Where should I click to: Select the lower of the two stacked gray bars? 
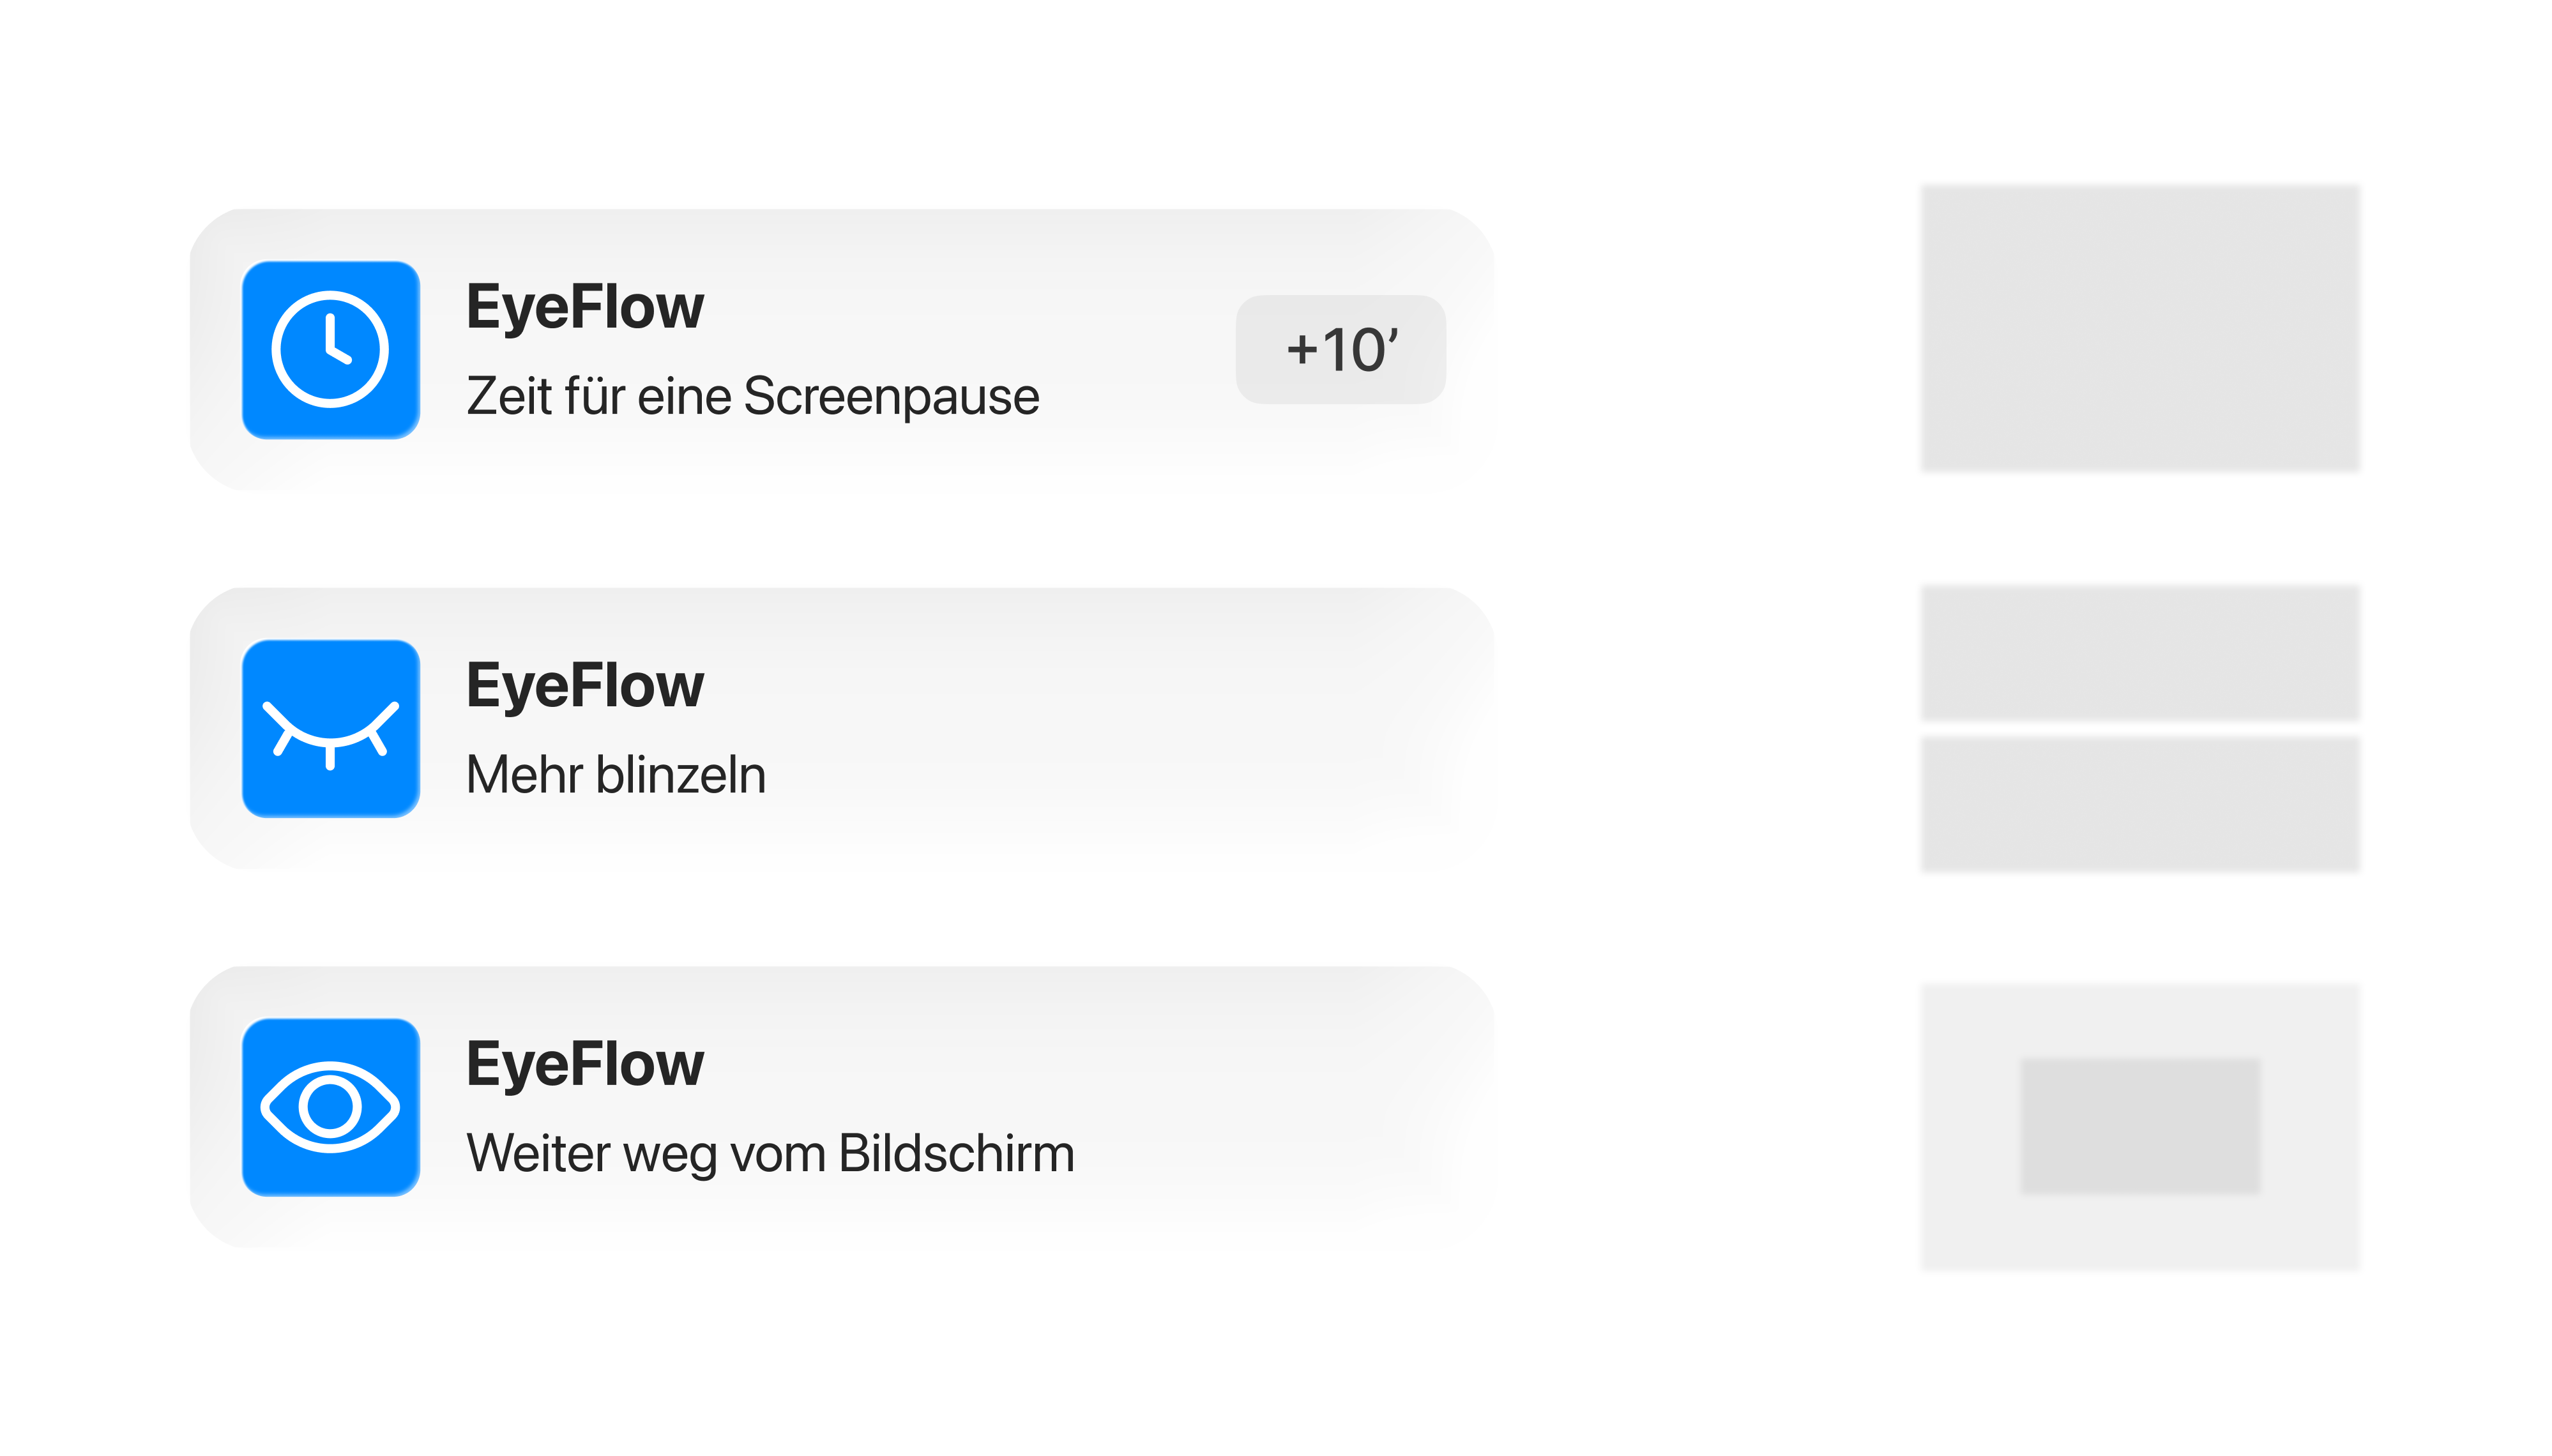[2140, 804]
